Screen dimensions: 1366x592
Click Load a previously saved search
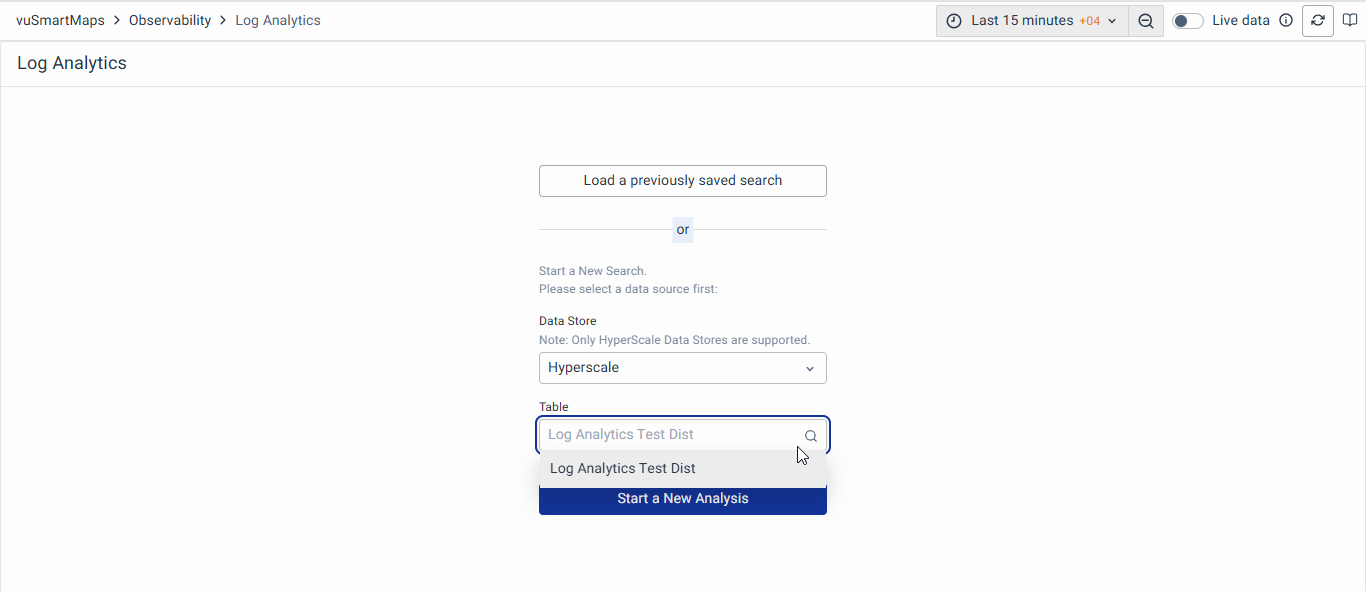(x=683, y=181)
